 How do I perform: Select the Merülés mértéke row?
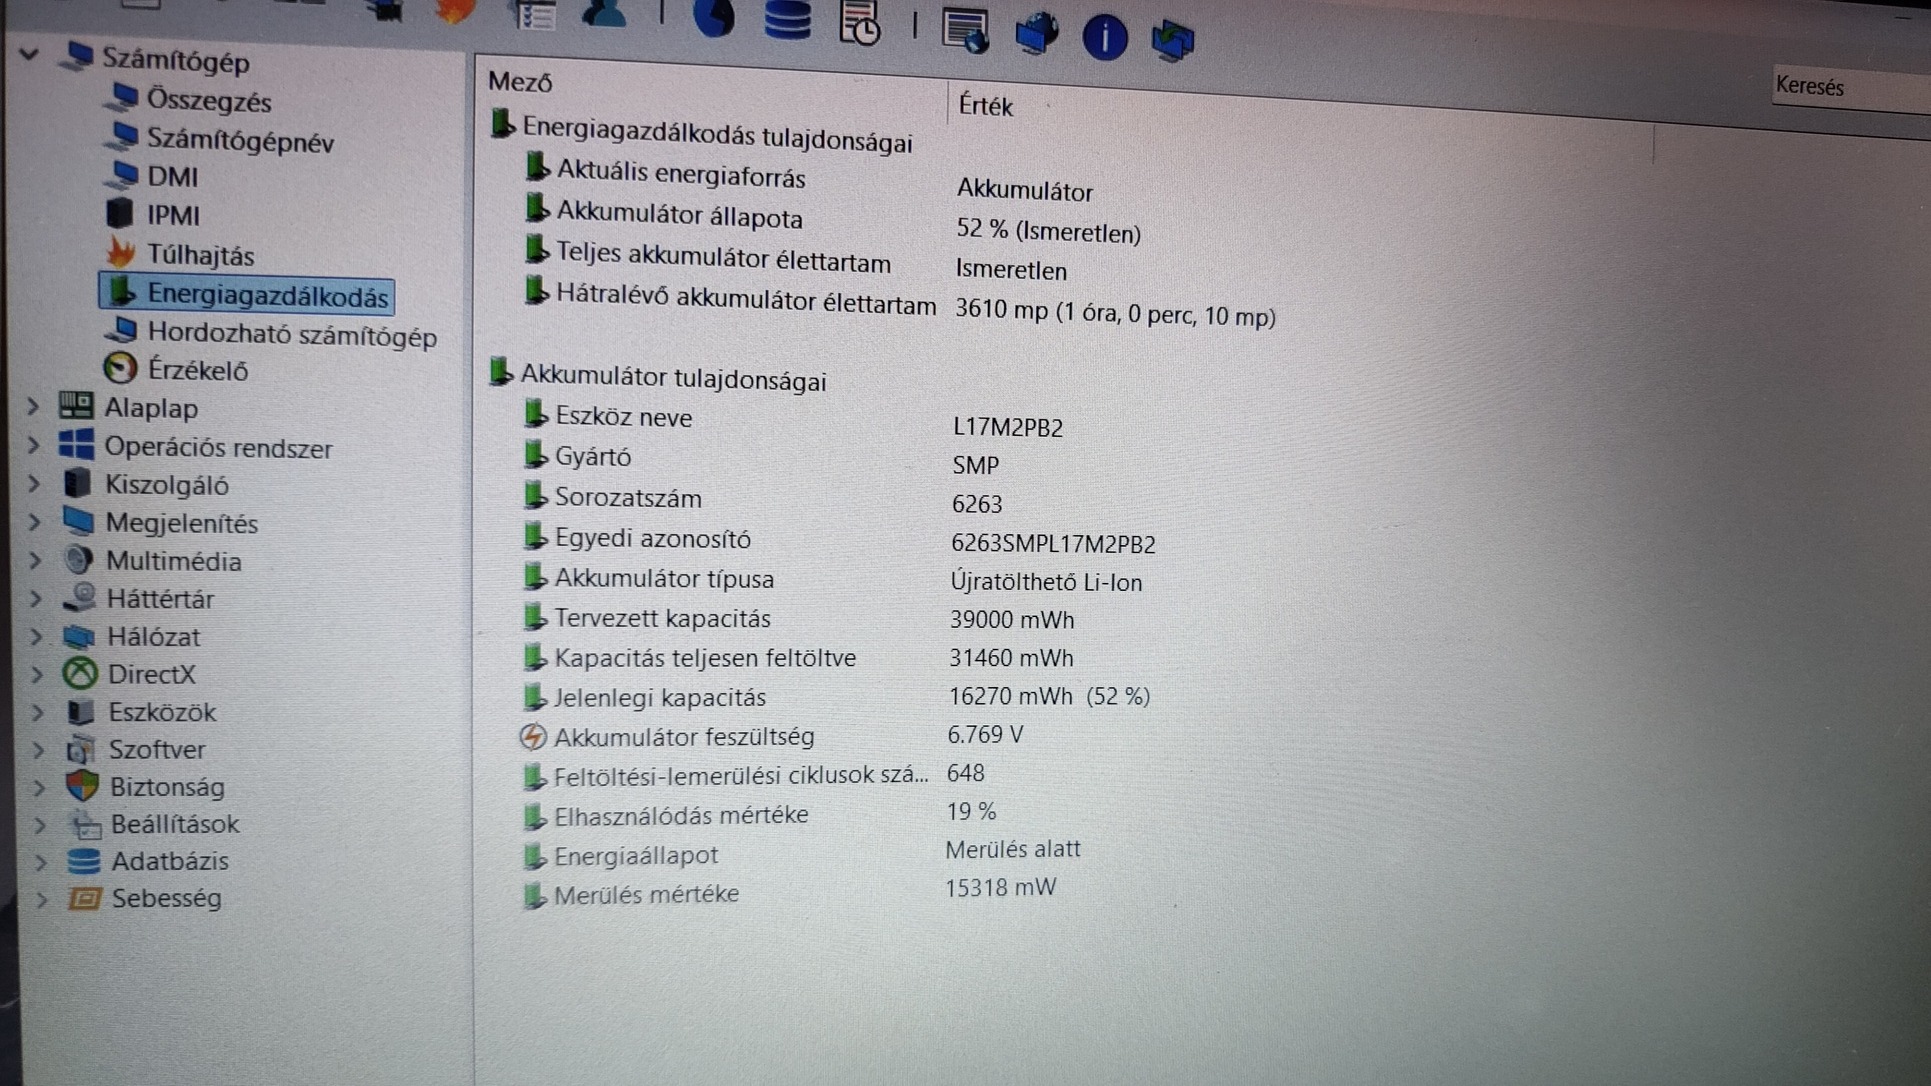[646, 894]
